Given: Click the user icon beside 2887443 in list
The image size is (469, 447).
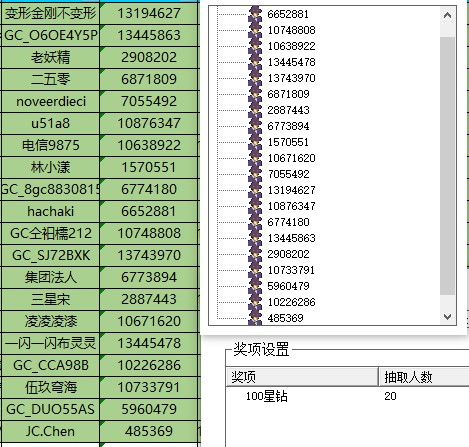Looking at the screenshot, I should [x=255, y=110].
